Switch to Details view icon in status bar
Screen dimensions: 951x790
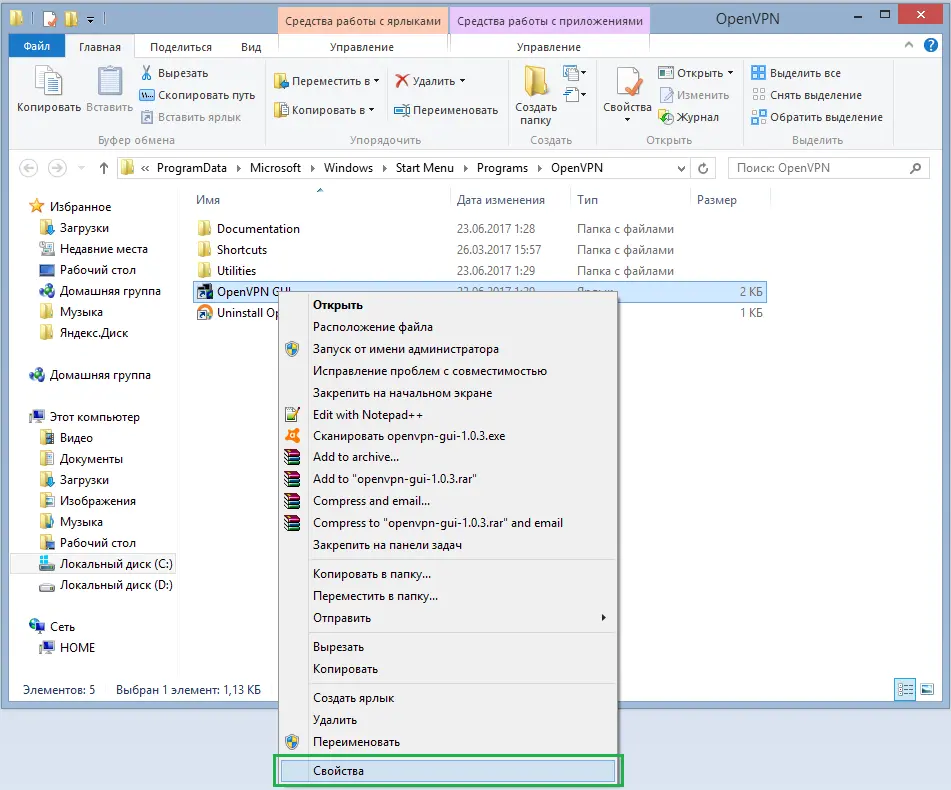click(x=905, y=689)
